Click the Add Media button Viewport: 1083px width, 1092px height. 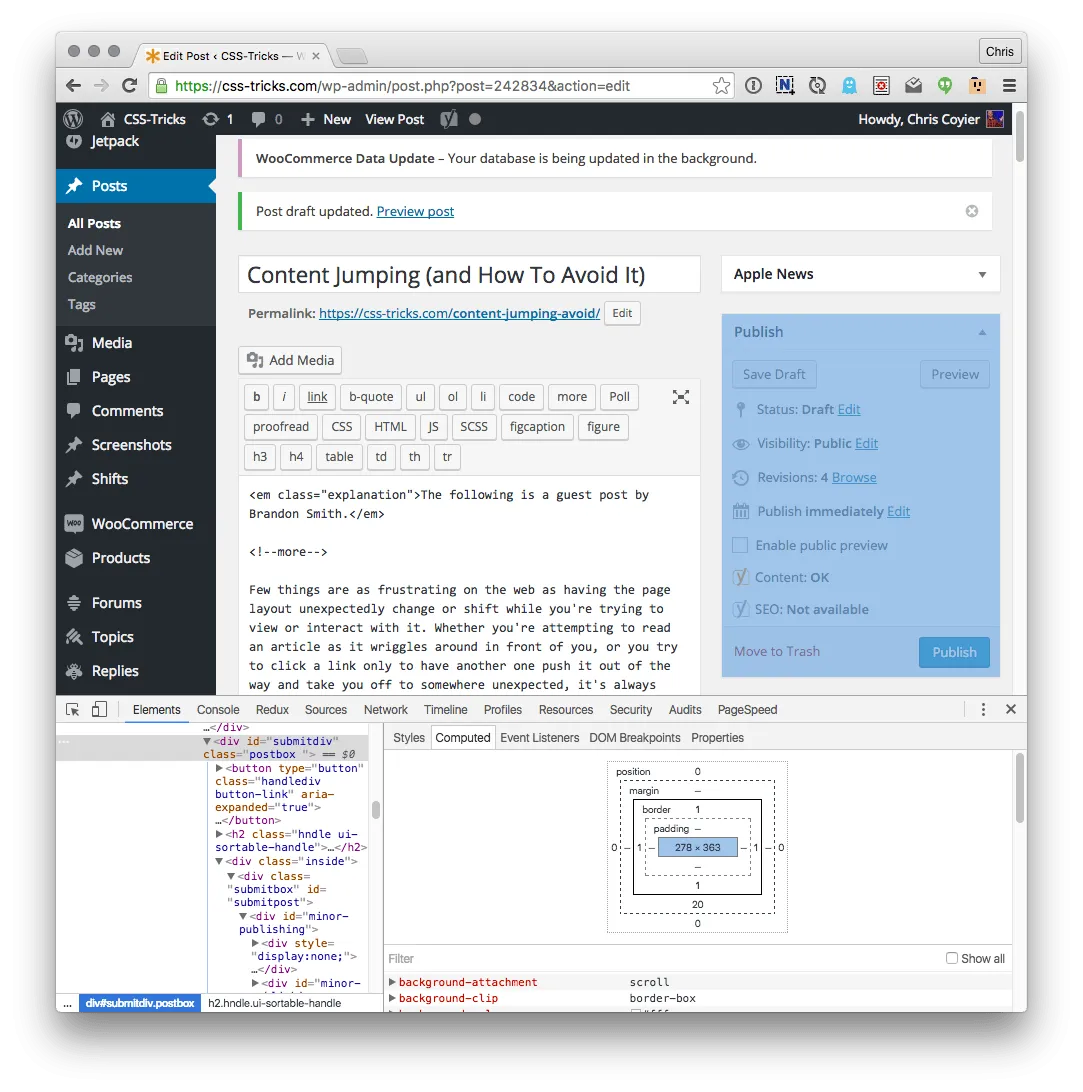pos(290,360)
